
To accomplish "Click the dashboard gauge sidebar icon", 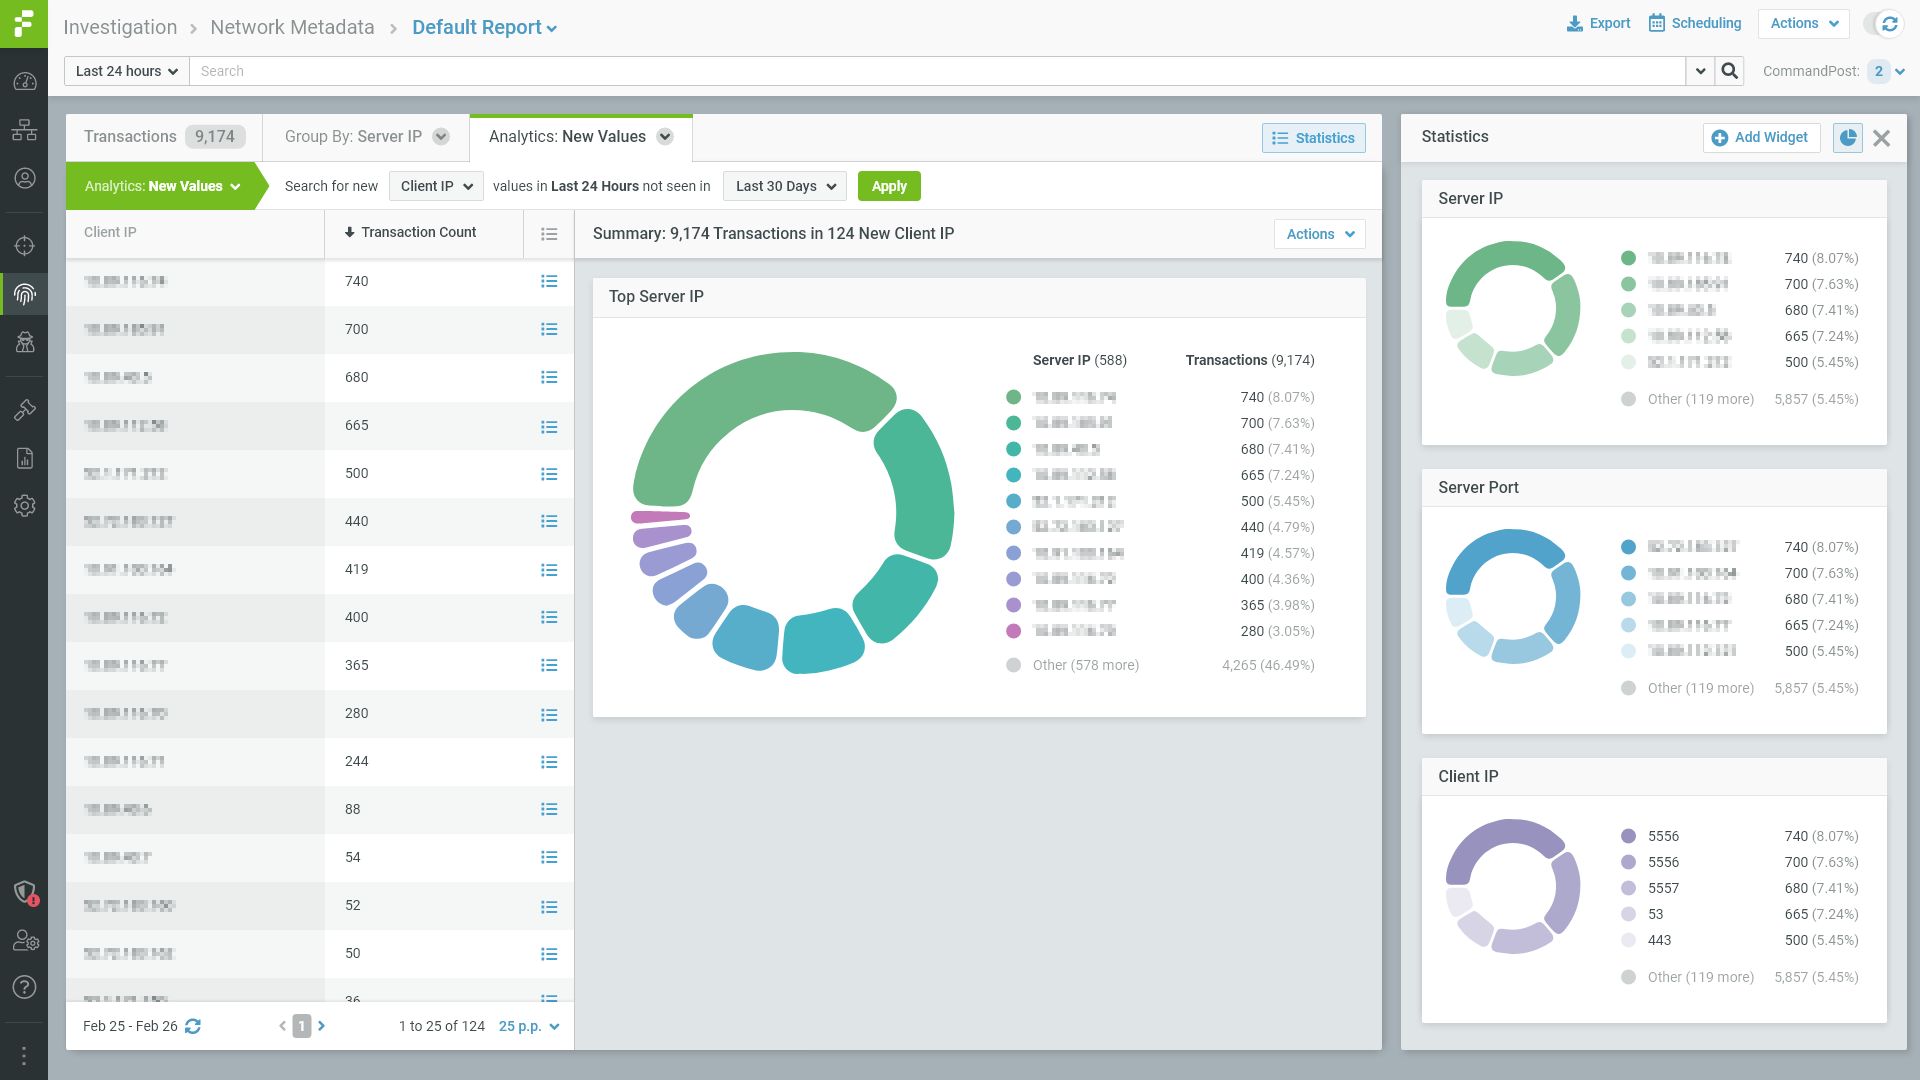I will point(24,82).
